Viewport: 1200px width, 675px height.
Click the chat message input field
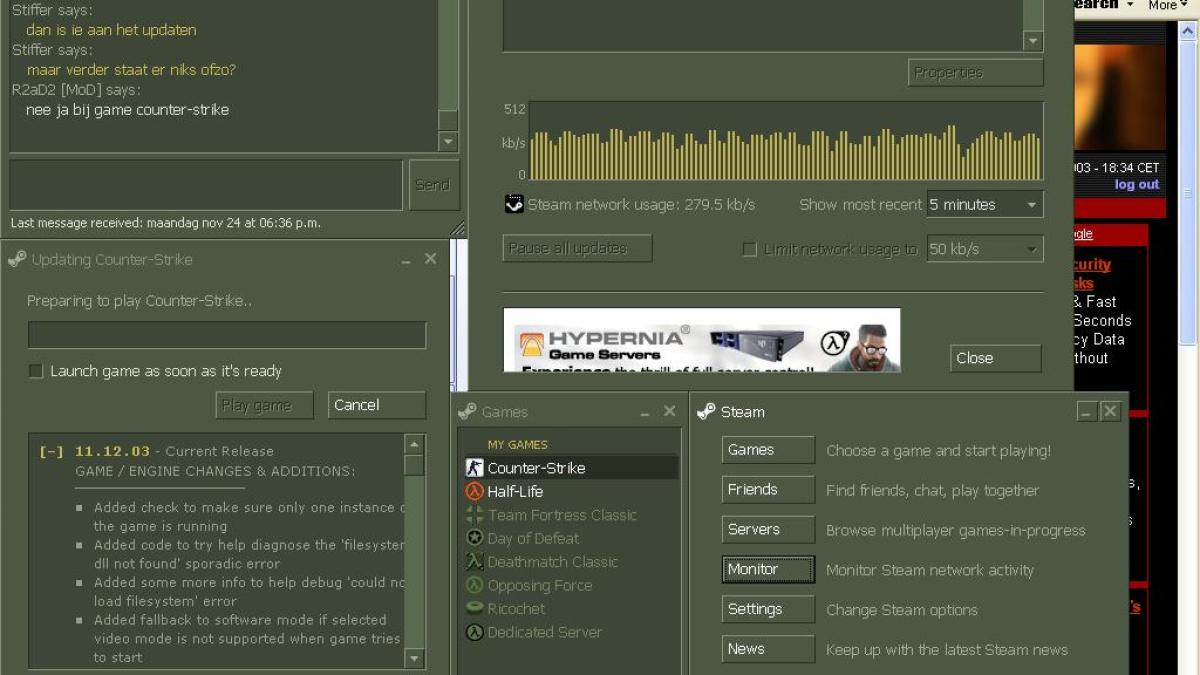(206, 185)
